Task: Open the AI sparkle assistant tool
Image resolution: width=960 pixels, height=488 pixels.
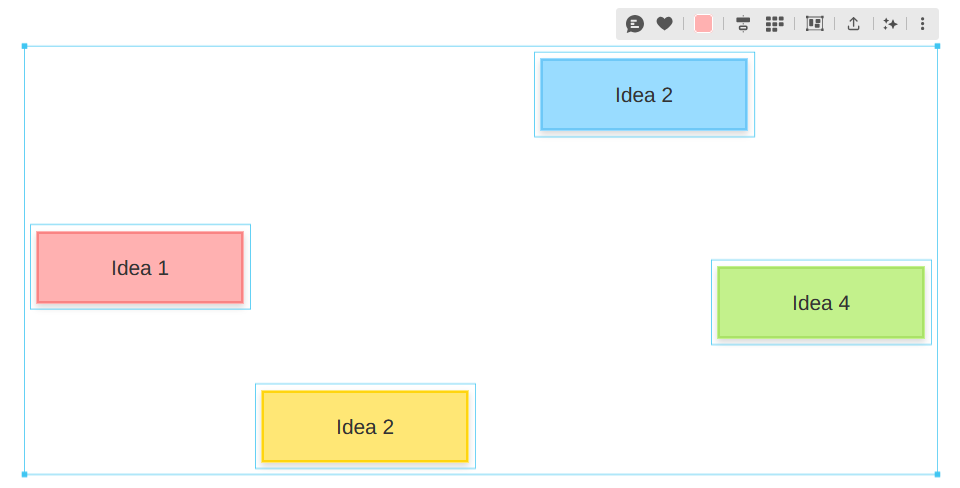Action: 890,24
